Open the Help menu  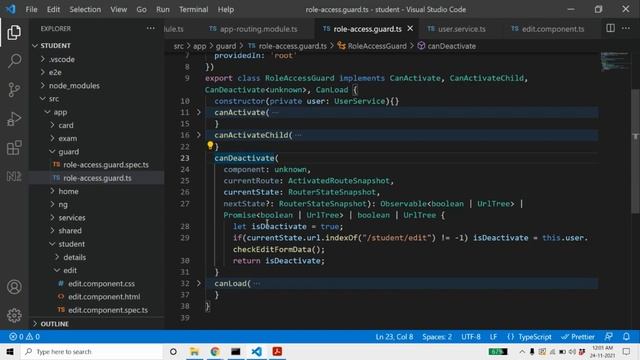tap(226, 9)
